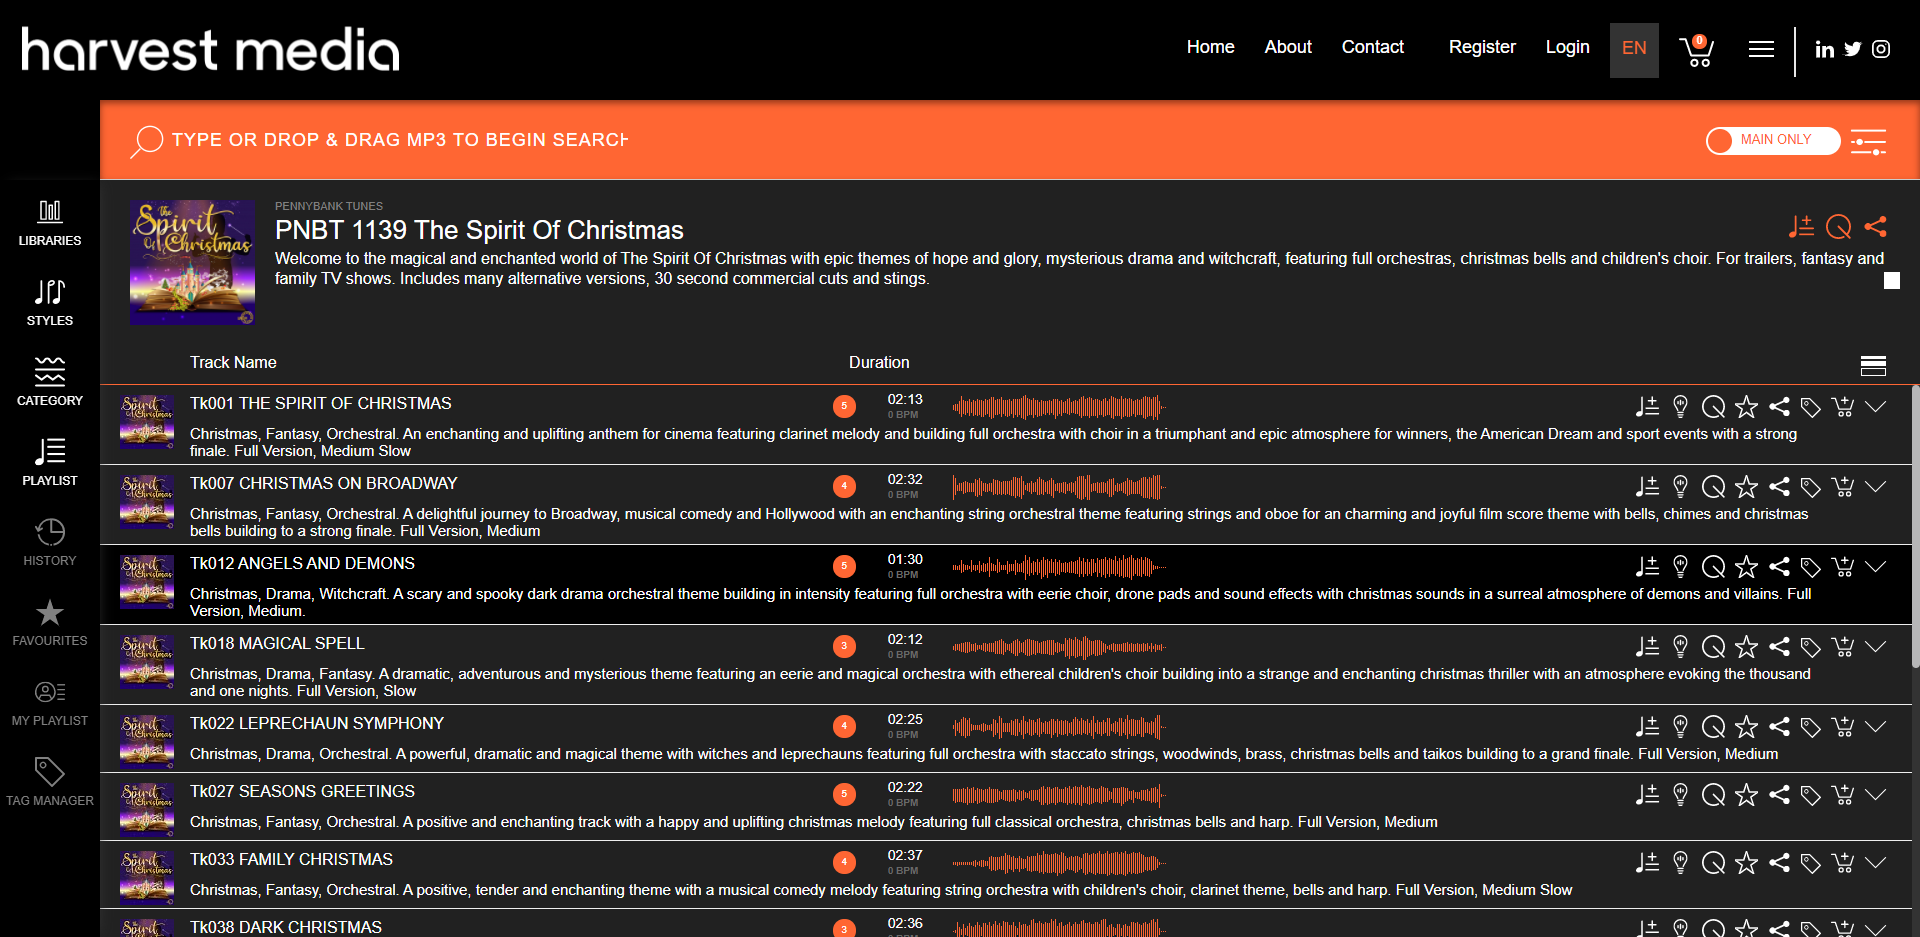Select the EN language button
The image size is (1920, 937).
pyautogui.click(x=1634, y=50)
